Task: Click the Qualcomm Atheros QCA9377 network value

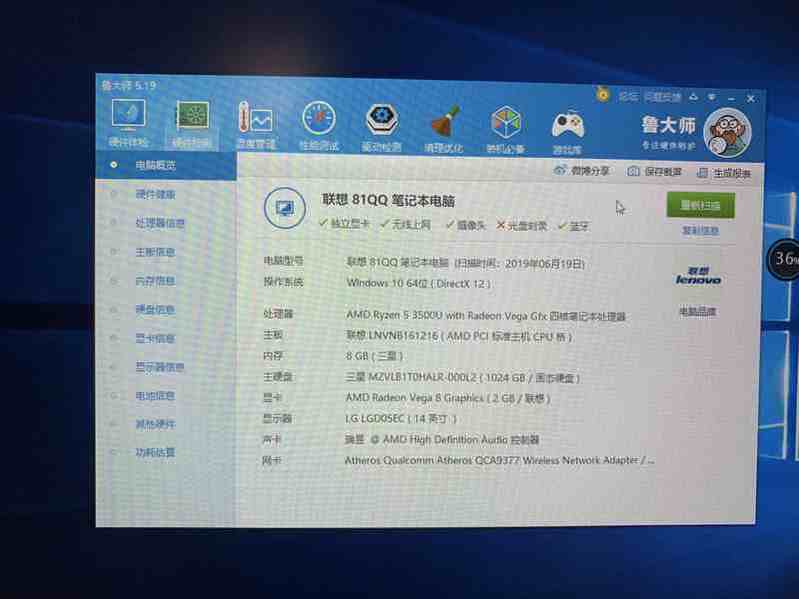Action: pyautogui.click(x=499, y=460)
